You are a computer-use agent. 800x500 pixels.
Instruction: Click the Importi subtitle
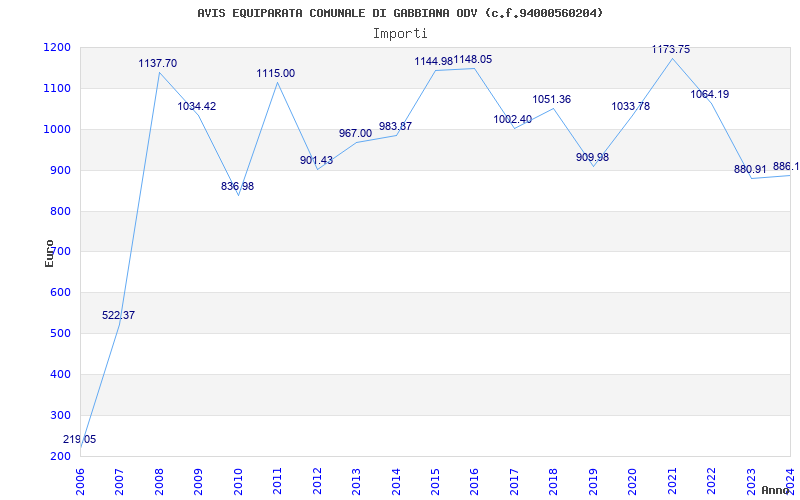(400, 33)
